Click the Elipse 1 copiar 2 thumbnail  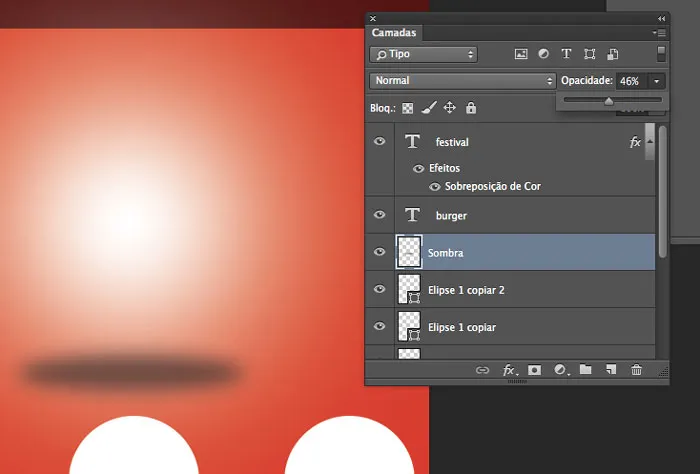click(409, 289)
